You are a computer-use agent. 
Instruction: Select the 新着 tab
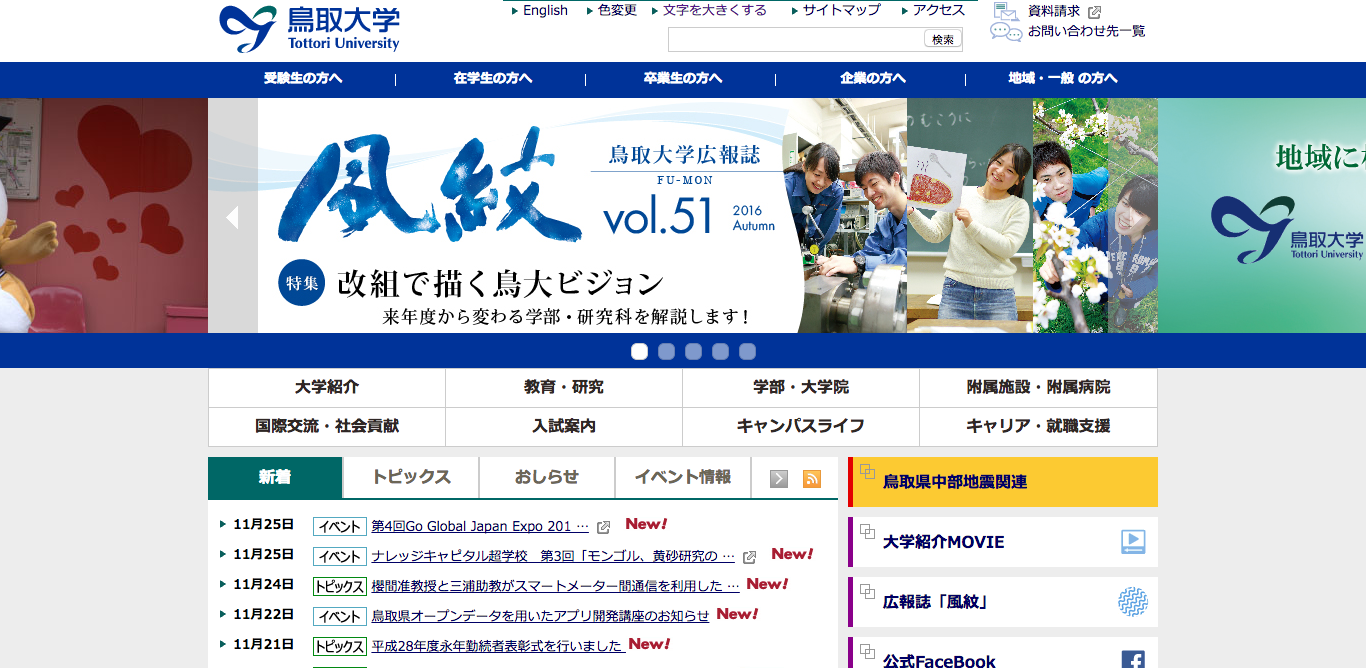275,478
